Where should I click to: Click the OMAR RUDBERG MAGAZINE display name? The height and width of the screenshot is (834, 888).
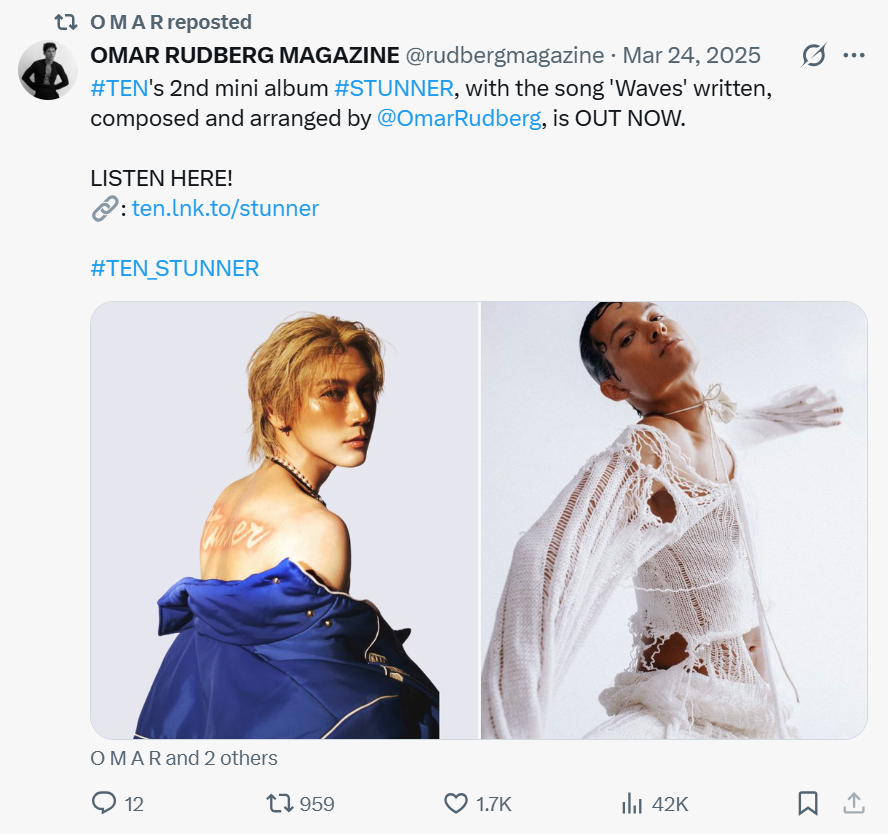(245, 55)
